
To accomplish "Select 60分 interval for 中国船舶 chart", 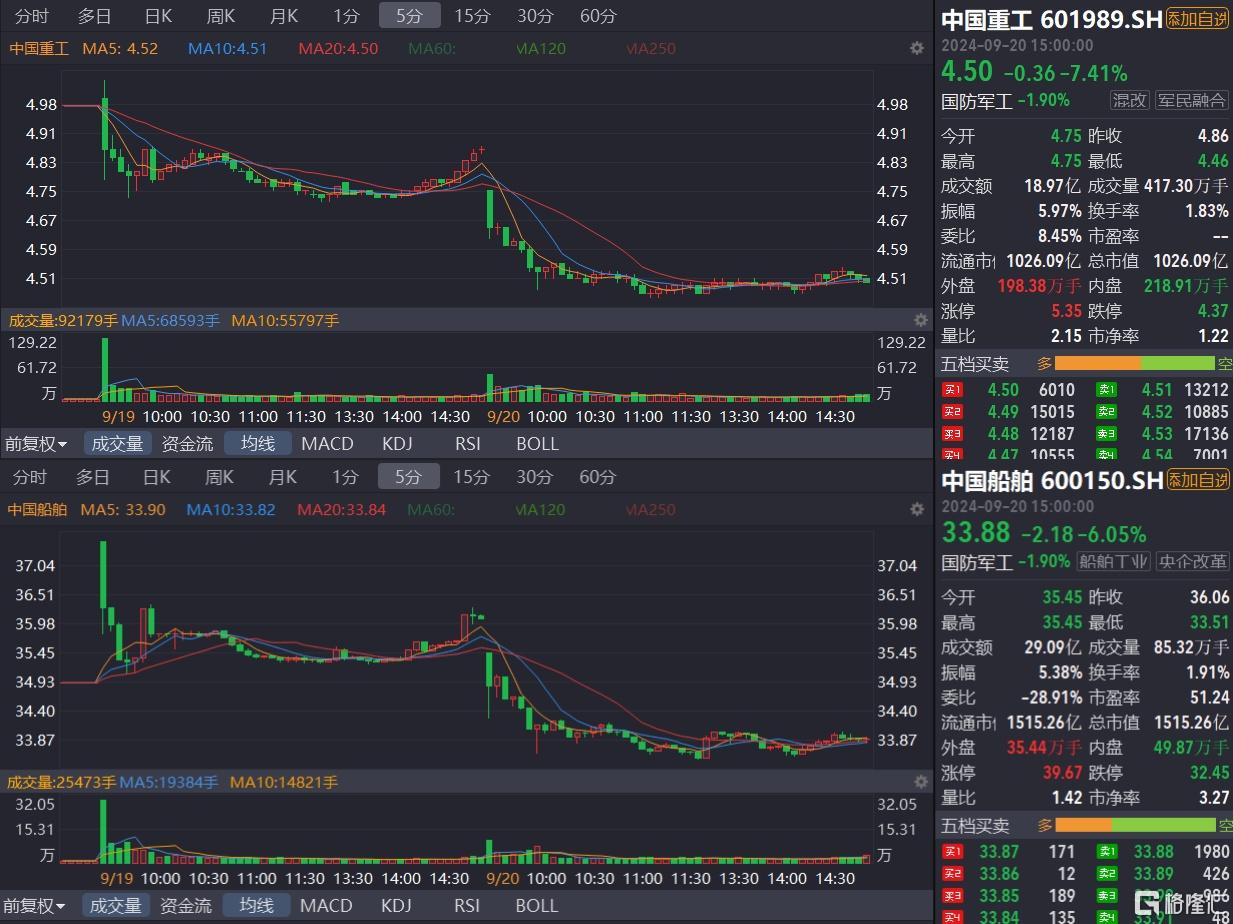I will click(598, 477).
